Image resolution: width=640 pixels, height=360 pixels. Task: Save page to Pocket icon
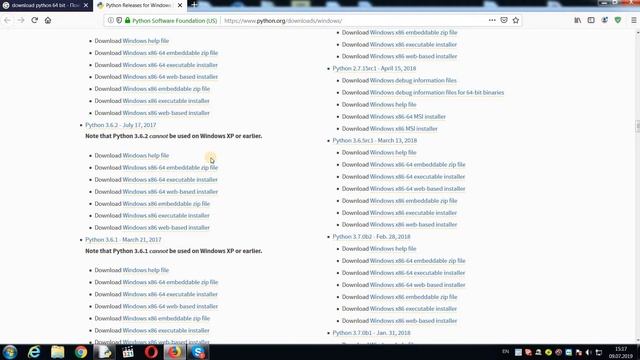click(x=504, y=20)
